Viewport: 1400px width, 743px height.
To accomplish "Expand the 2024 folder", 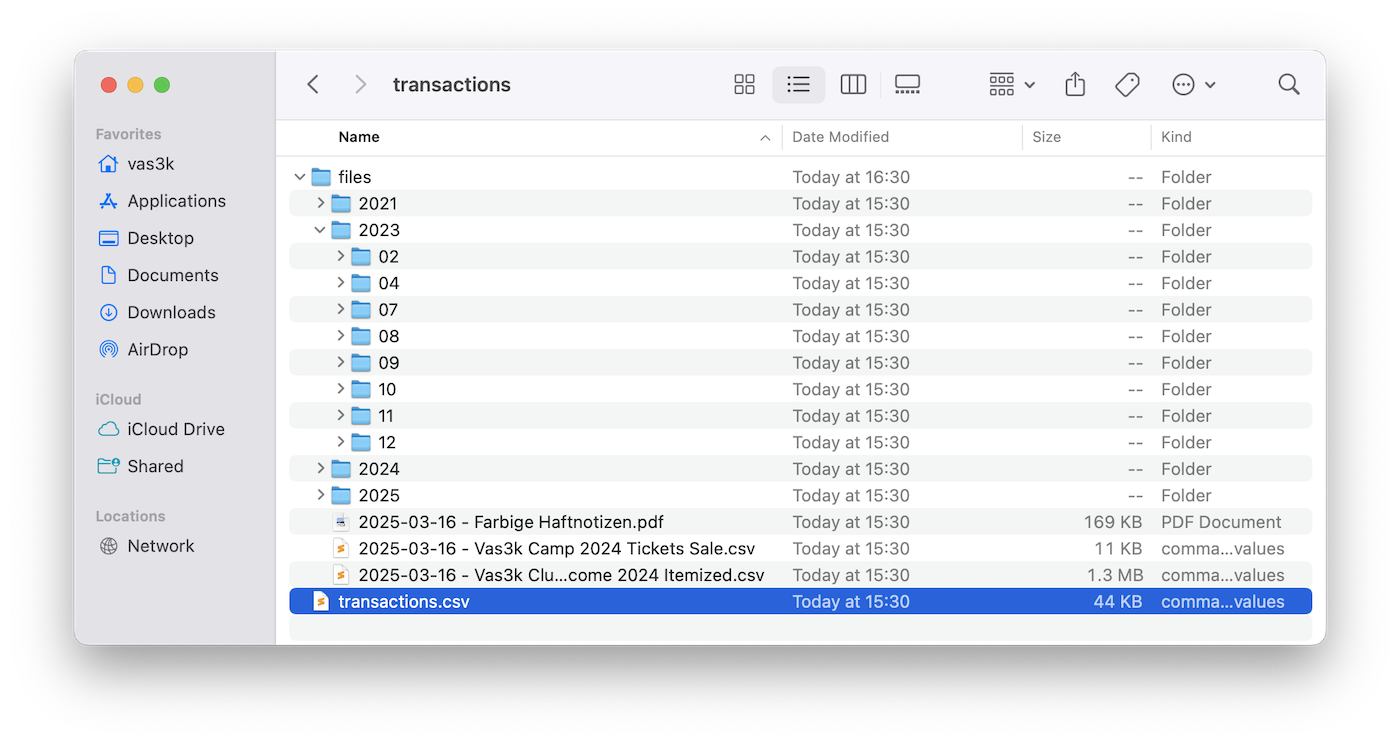I will tap(320, 468).
